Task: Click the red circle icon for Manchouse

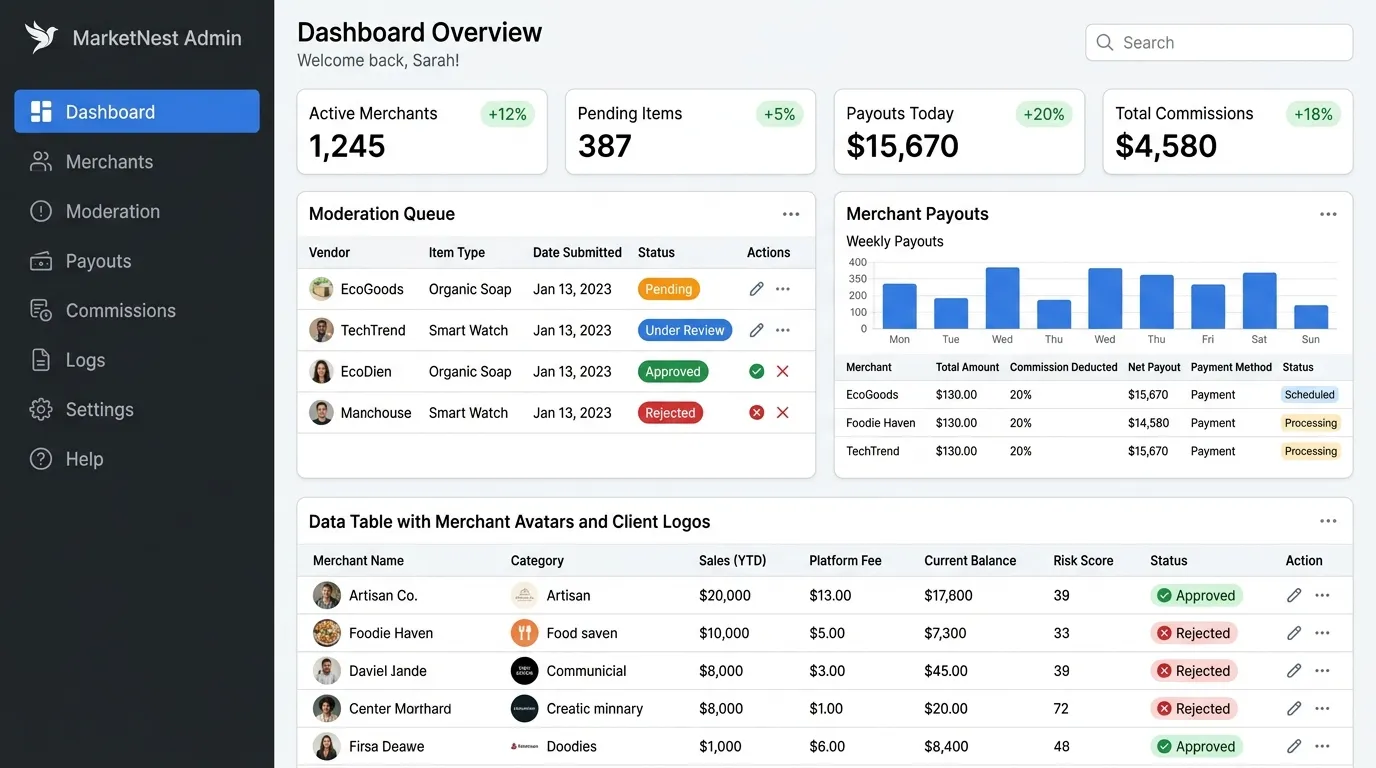Action: [x=757, y=413]
